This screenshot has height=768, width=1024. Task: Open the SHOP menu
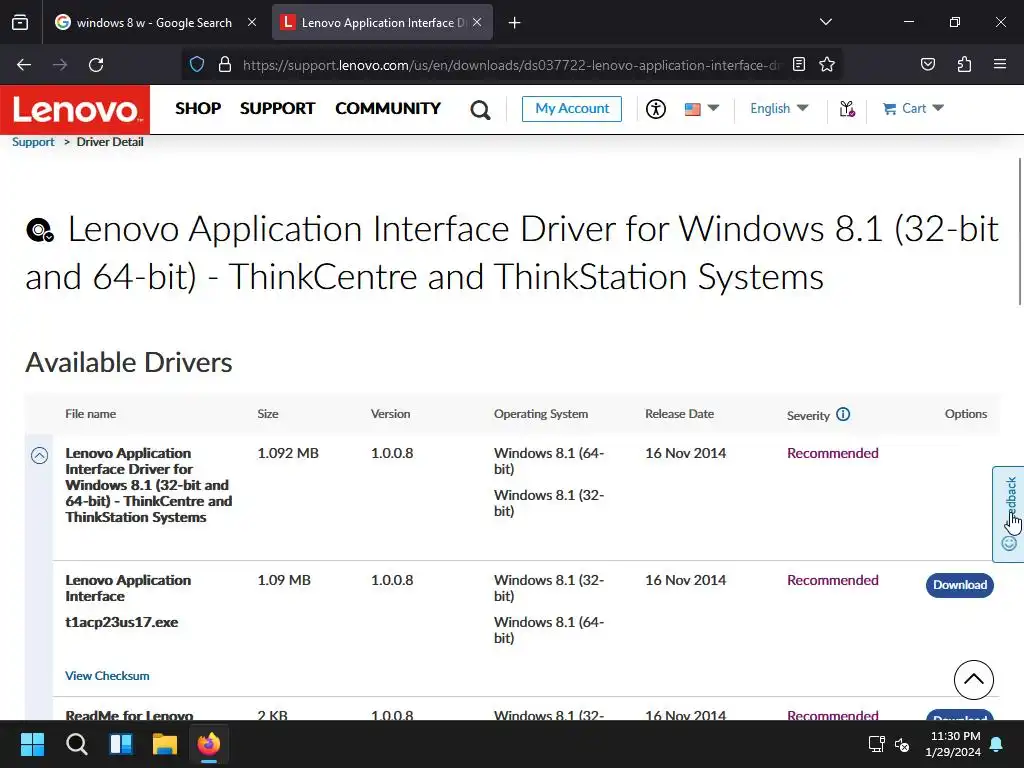198,108
